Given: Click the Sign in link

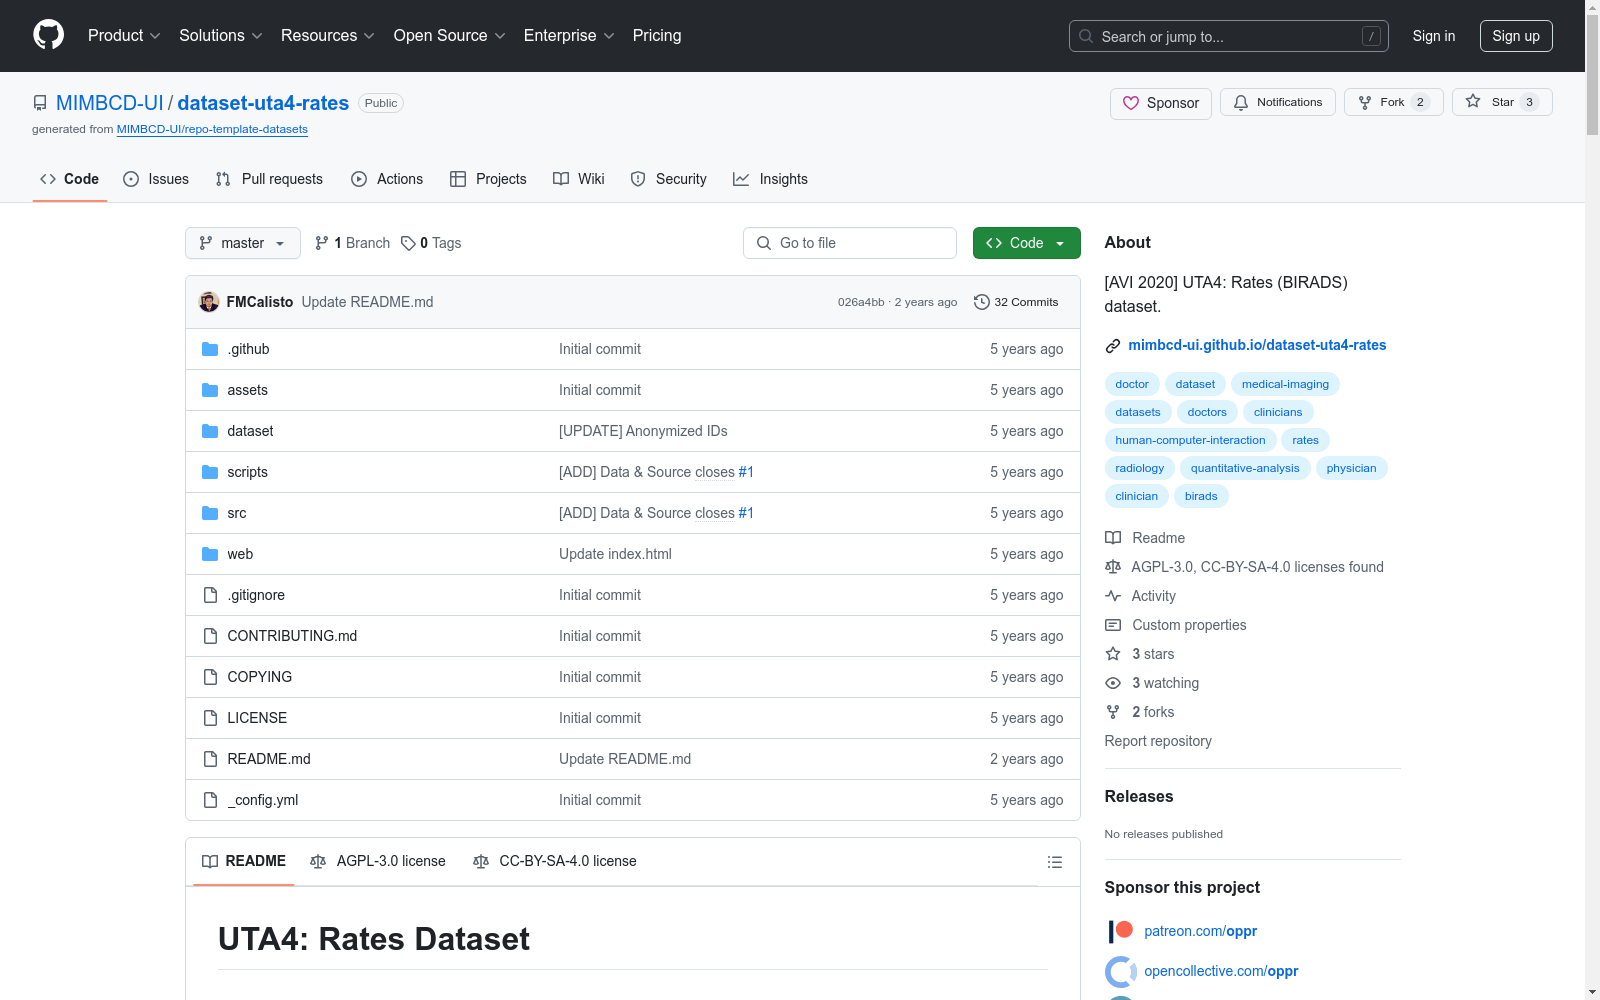Looking at the screenshot, I should (1434, 36).
